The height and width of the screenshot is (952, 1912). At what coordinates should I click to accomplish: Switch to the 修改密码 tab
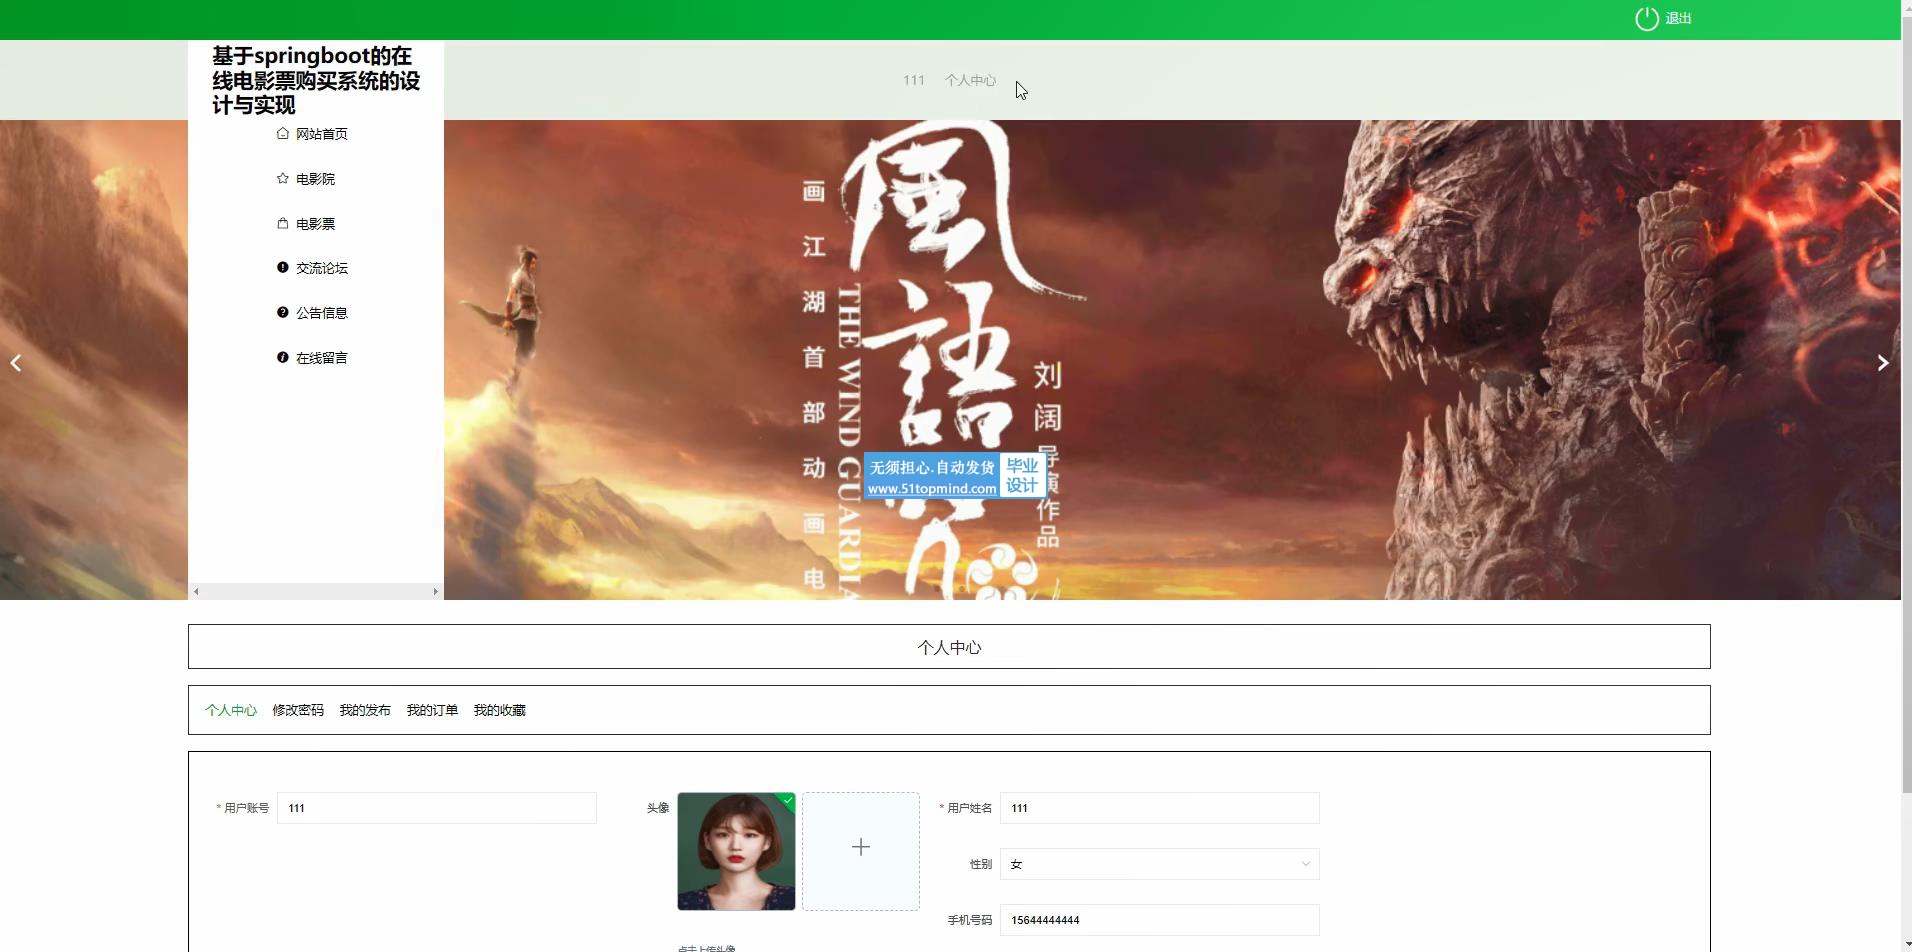click(x=298, y=710)
